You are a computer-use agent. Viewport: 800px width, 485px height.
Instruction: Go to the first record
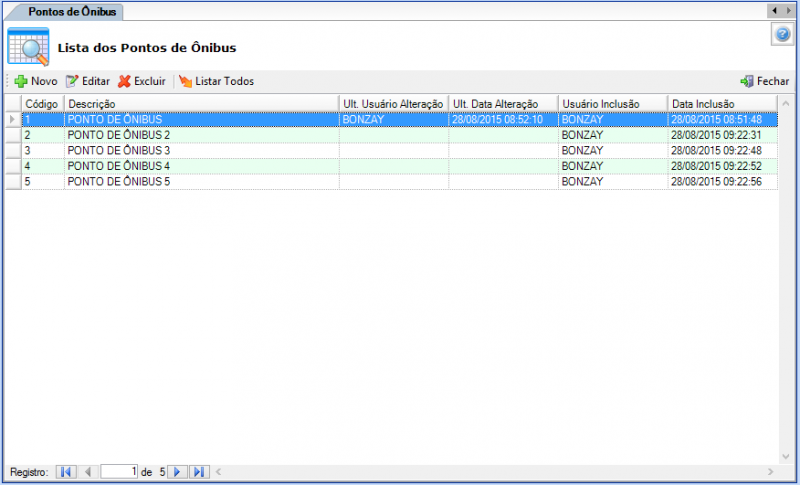click(x=66, y=471)
